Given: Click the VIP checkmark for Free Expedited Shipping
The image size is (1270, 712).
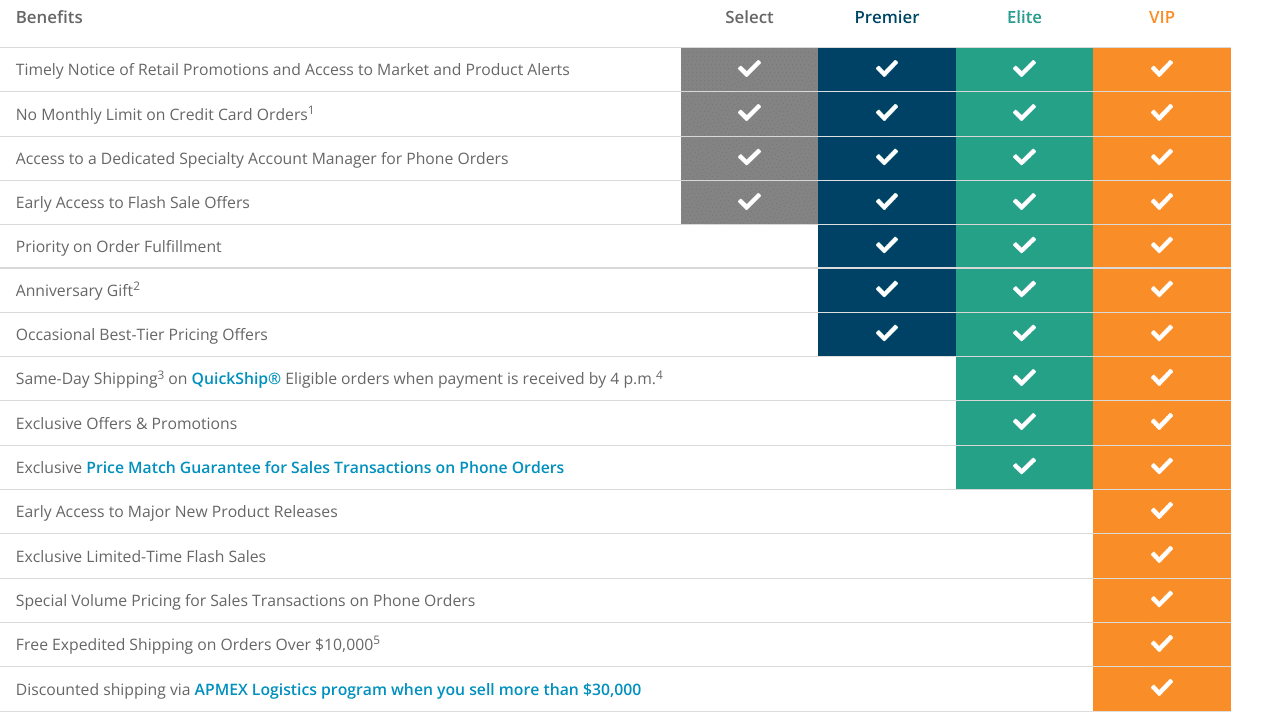Looking at the screenshot, I should 1161,644.
